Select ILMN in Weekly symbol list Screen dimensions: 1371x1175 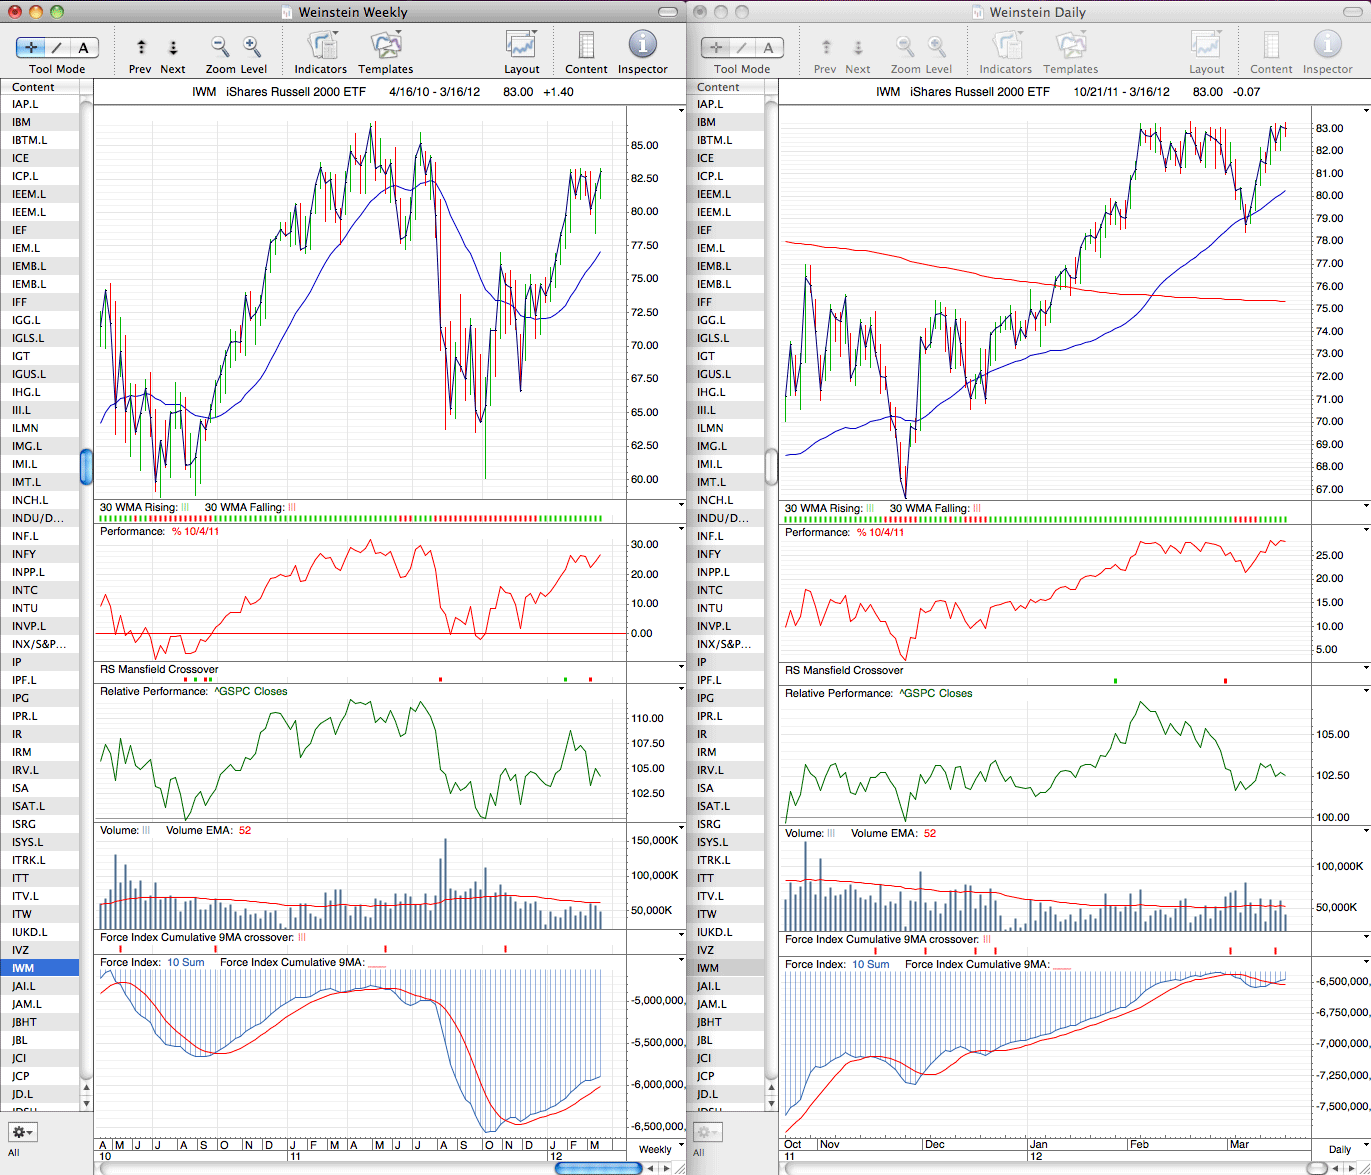pos(40,428)
